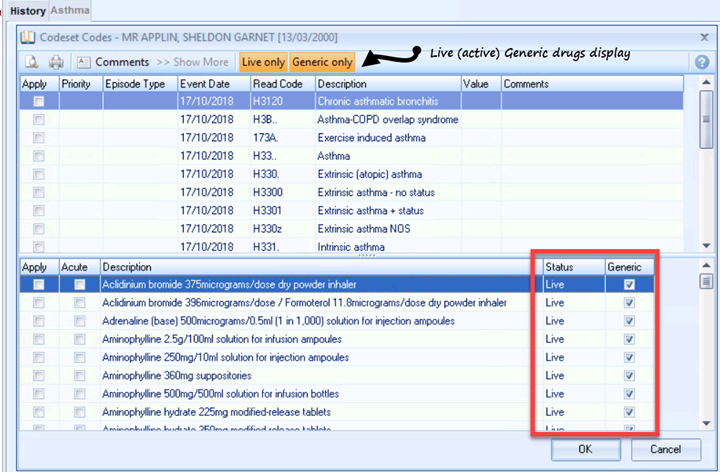The width and height of the screenshot is (720, 472).
Task: Close the Codeset Codes dialog
Action: pyautogui.click(x=704, y=37)
